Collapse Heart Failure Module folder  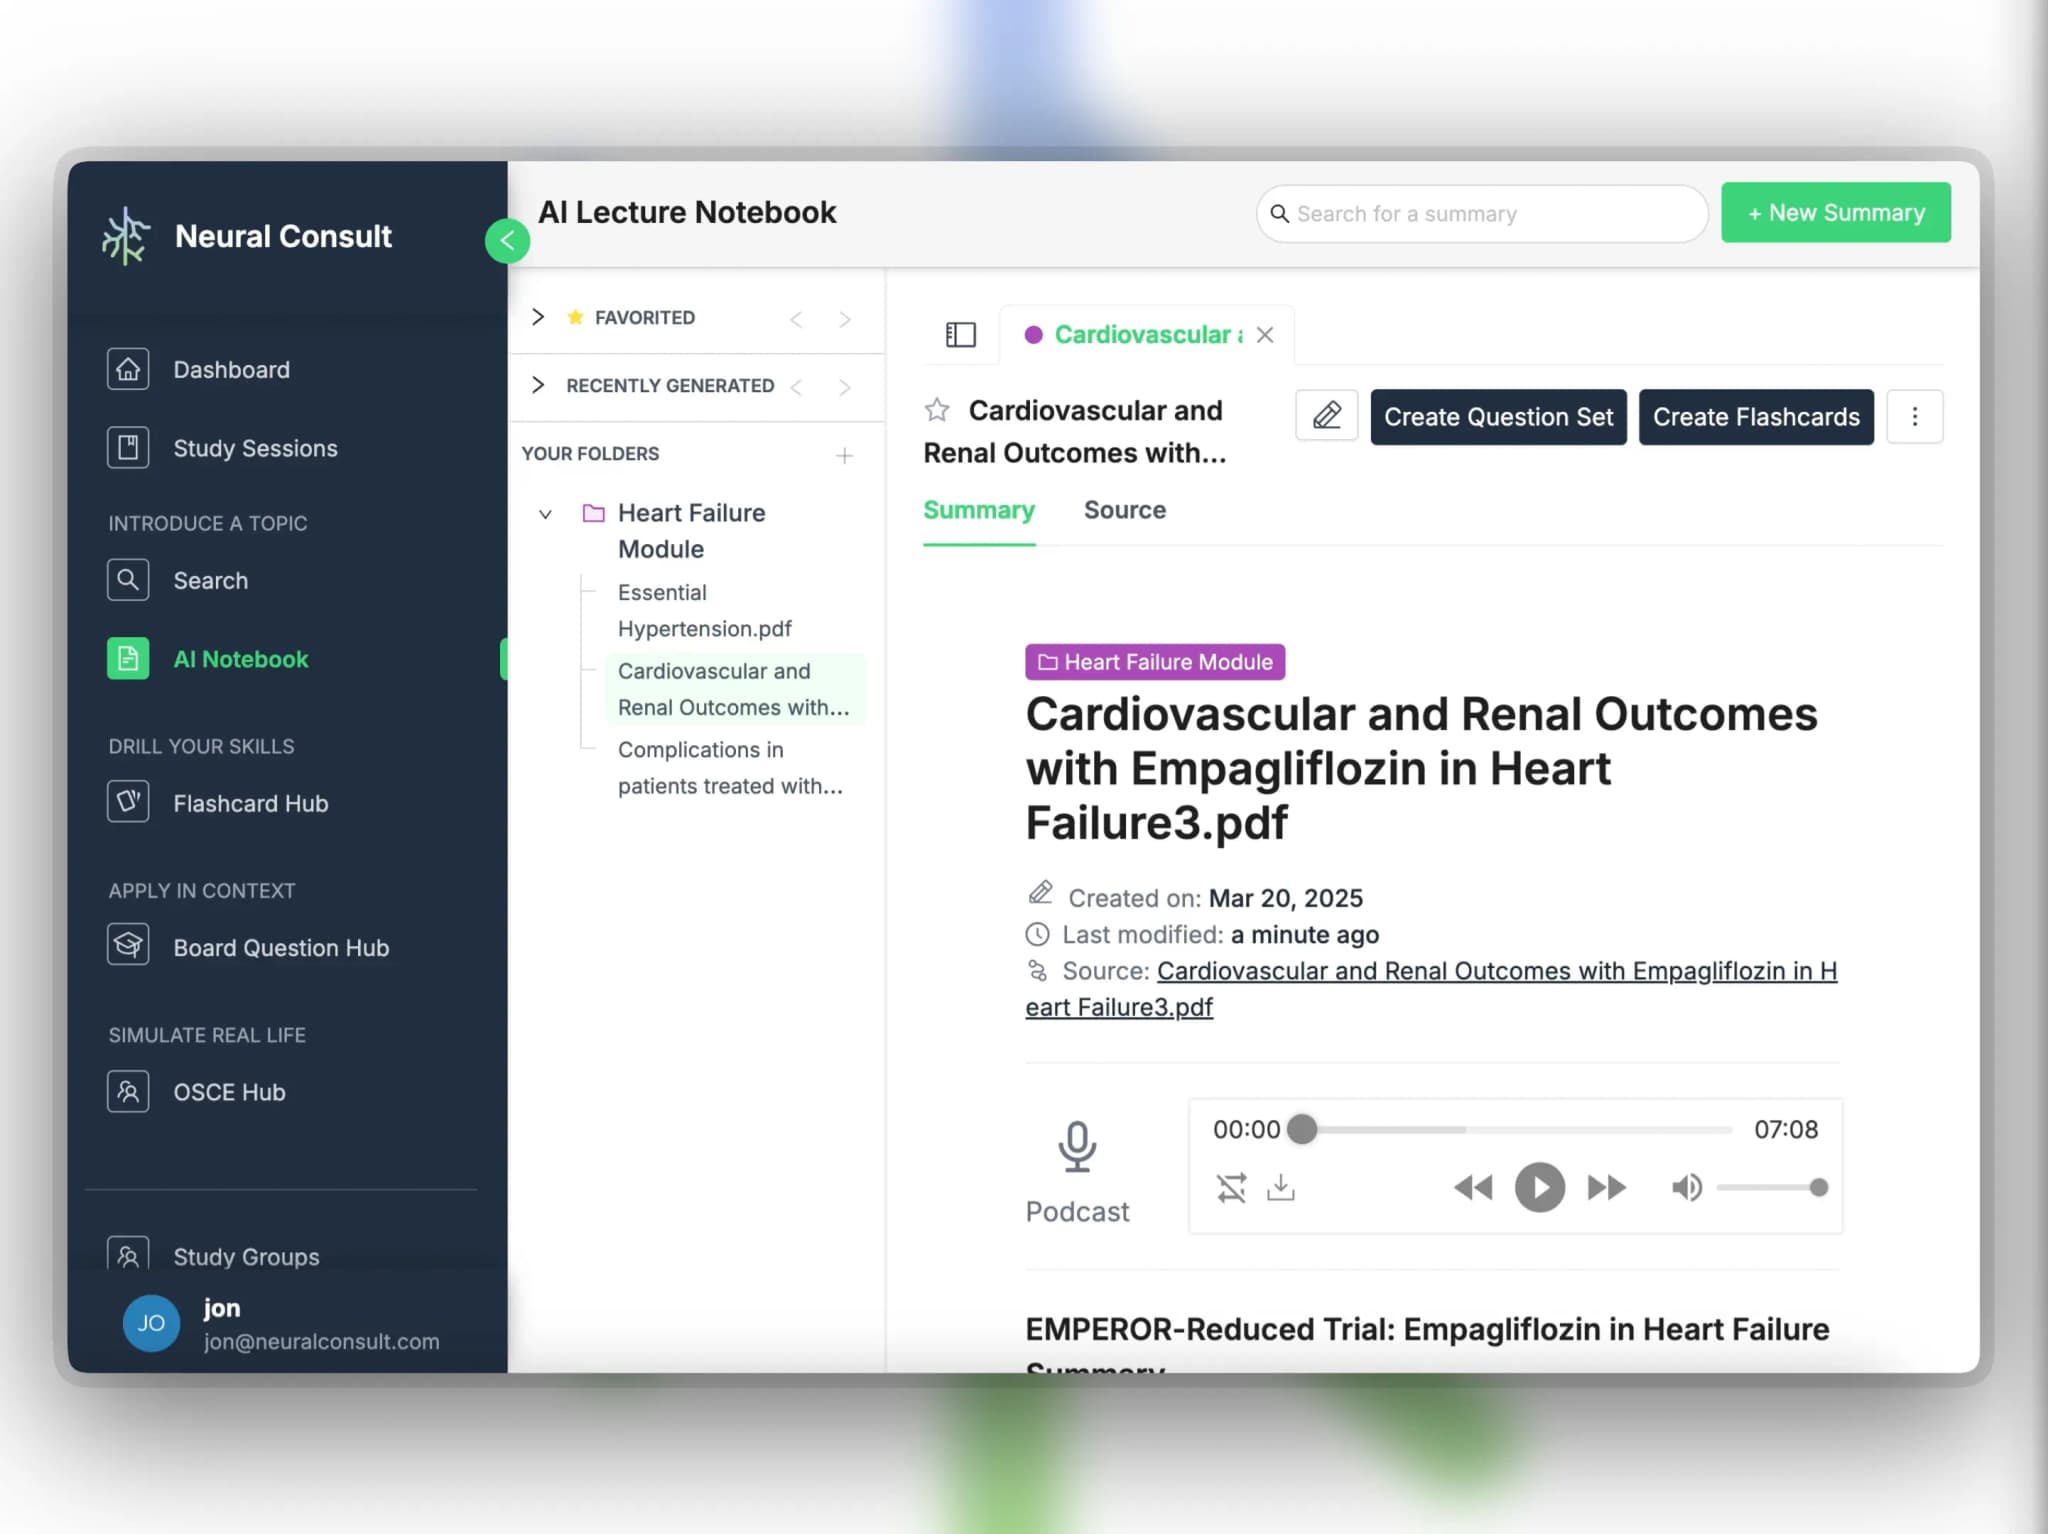click(x=545, y=514)
